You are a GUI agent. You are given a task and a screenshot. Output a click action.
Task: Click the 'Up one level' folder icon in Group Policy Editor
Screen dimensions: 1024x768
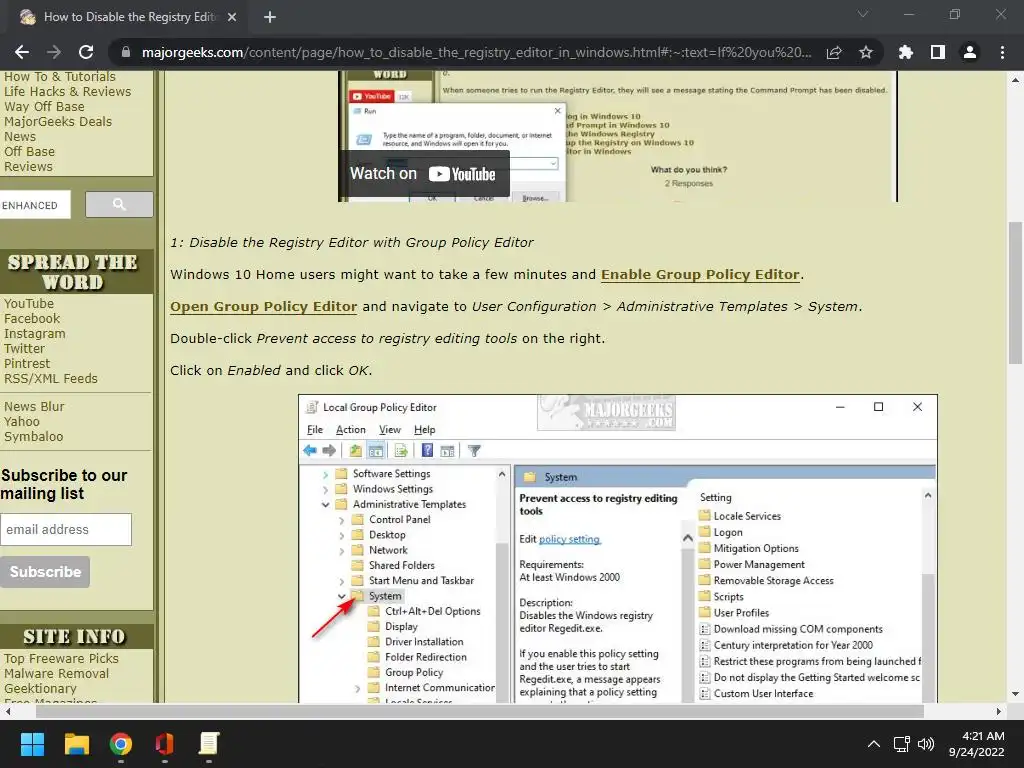(355, 450)
